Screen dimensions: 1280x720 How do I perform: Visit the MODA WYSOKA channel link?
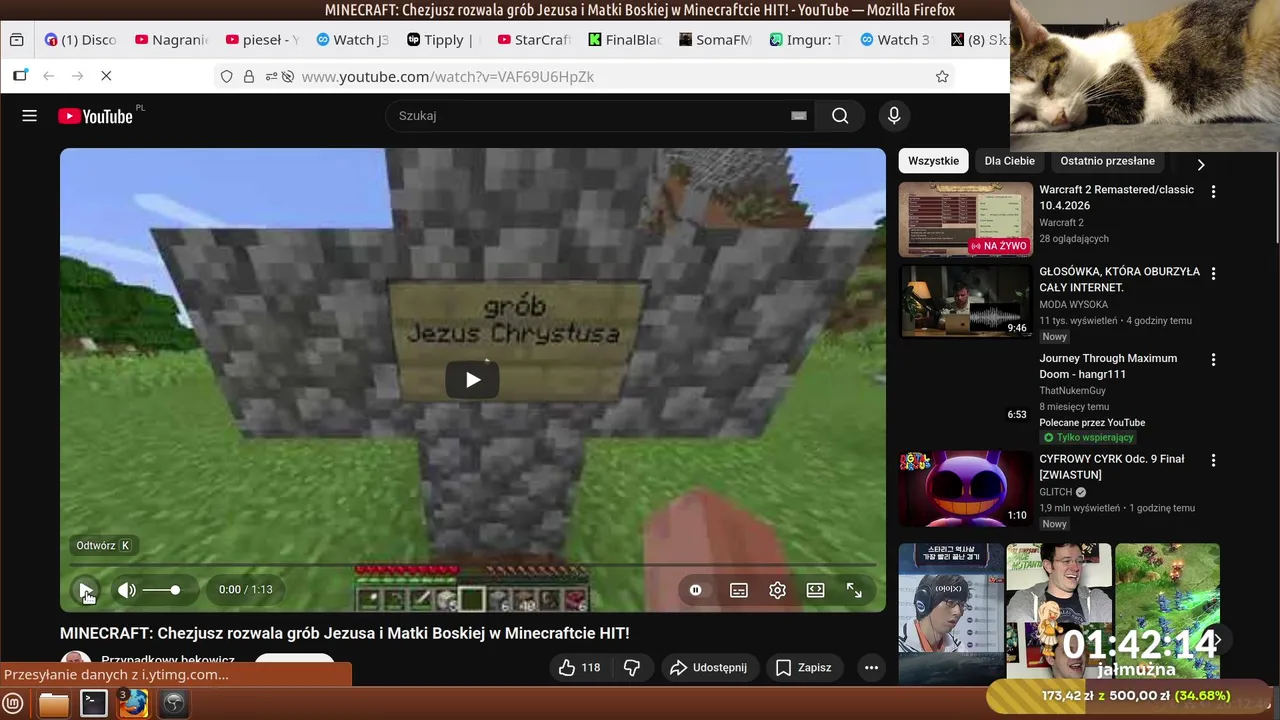1073,305
